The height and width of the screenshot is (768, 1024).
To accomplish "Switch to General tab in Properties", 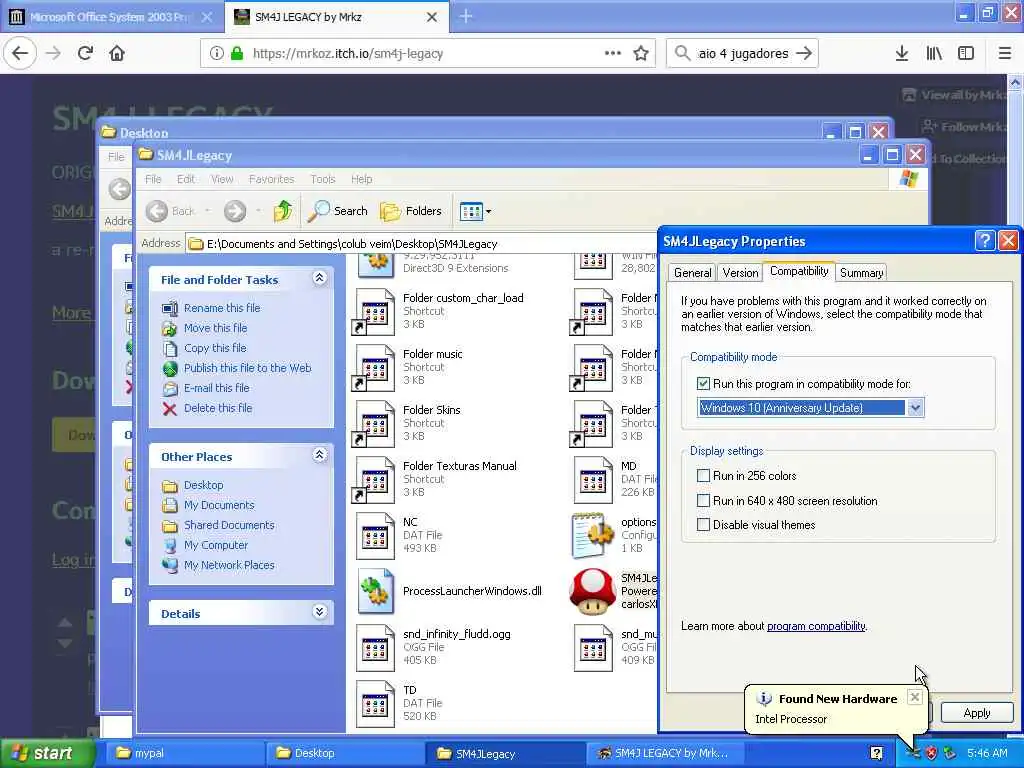I will tap(692, 273).
